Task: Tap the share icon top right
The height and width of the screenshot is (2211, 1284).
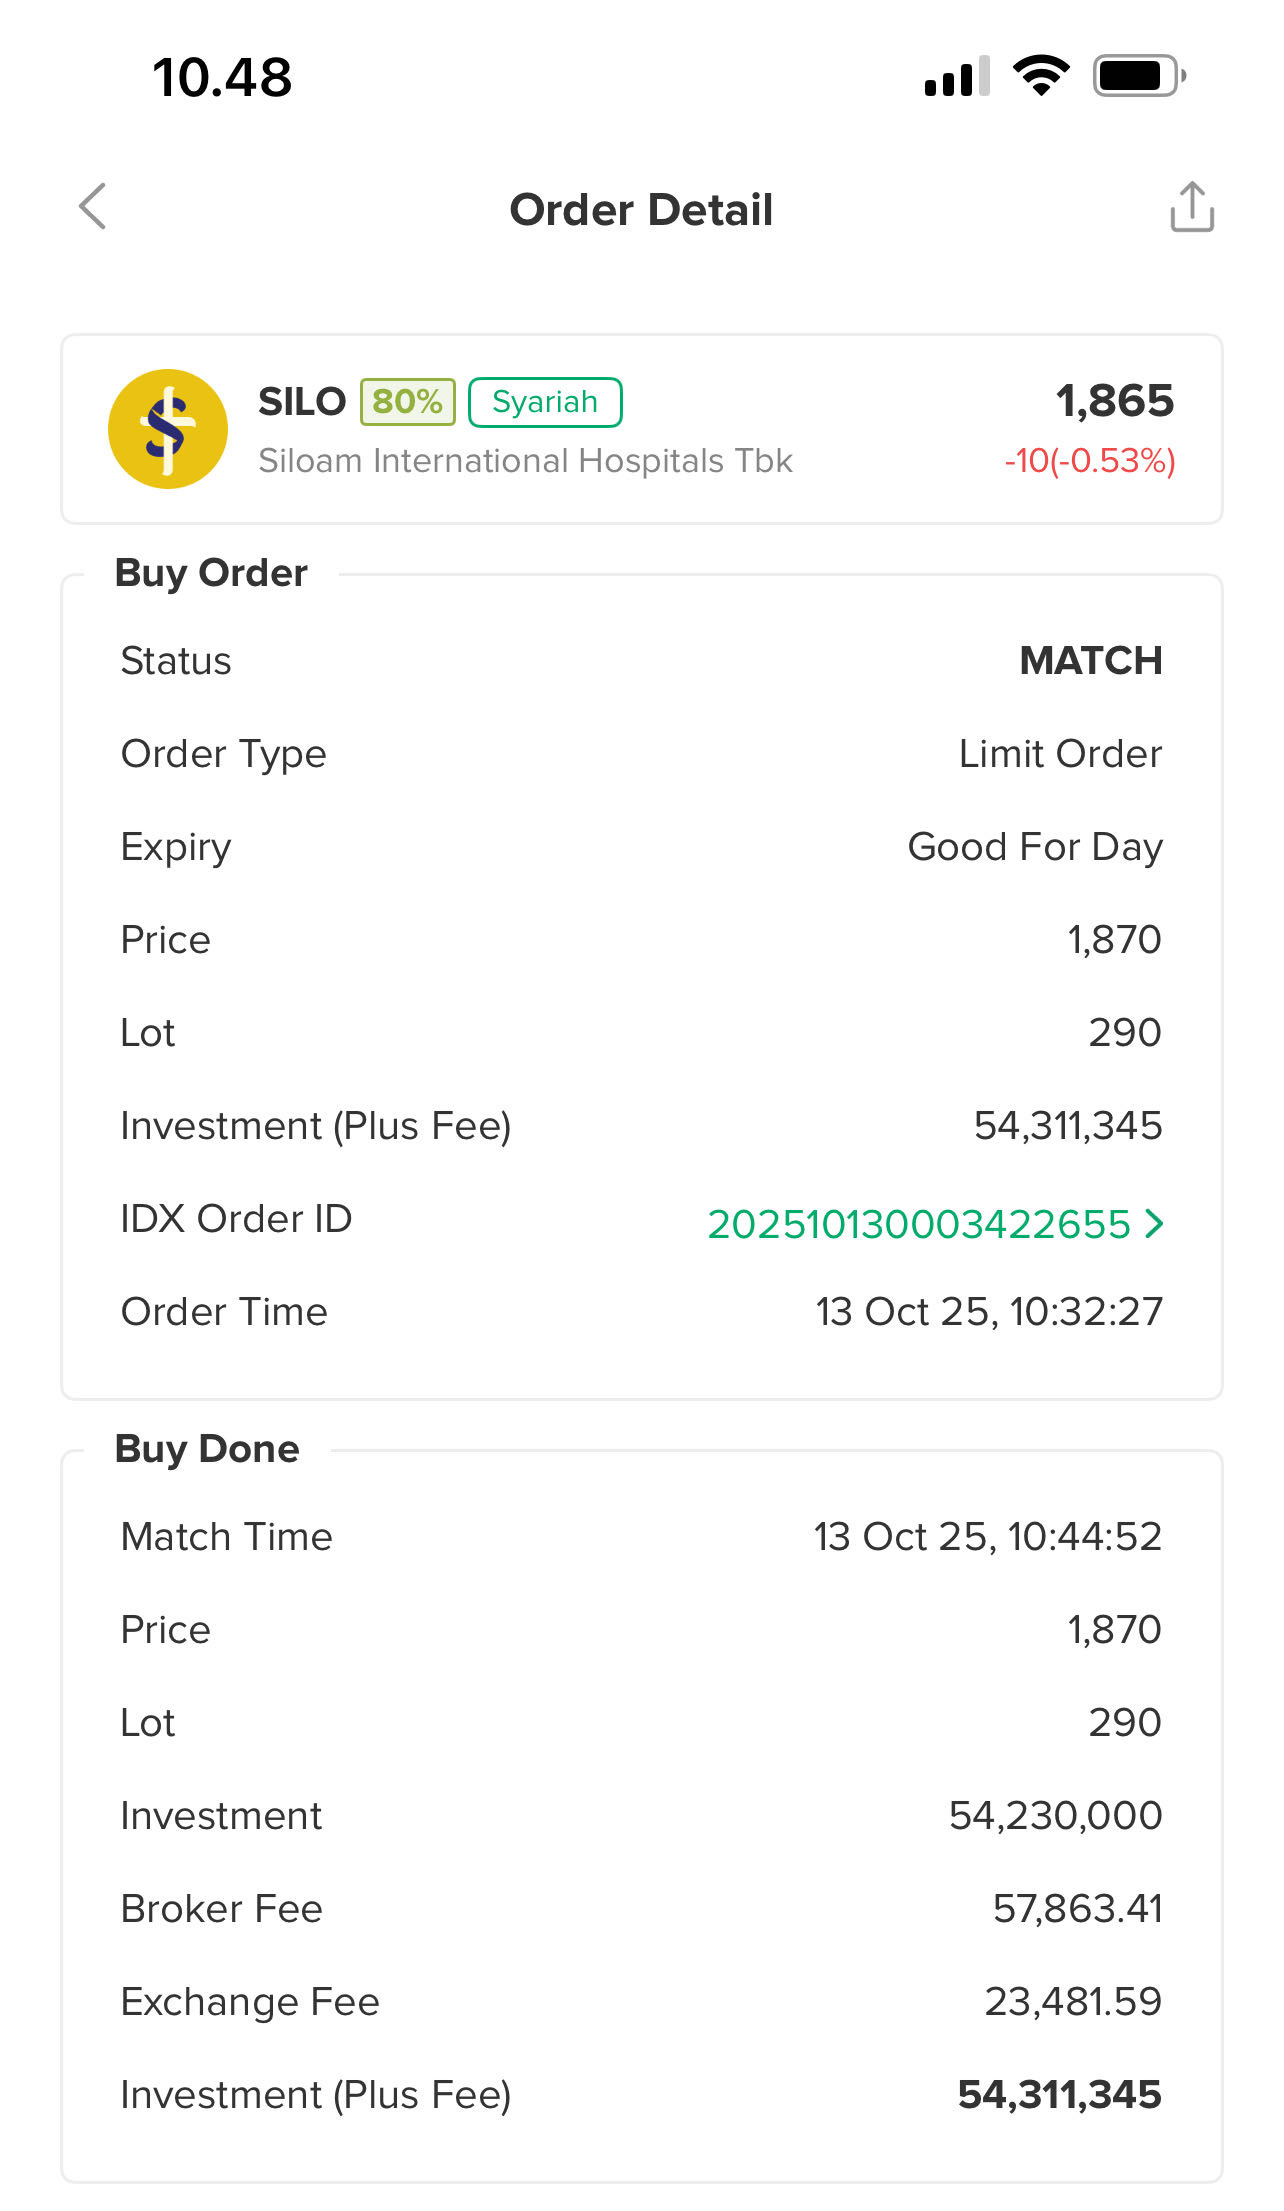Action: point(1192,207)
